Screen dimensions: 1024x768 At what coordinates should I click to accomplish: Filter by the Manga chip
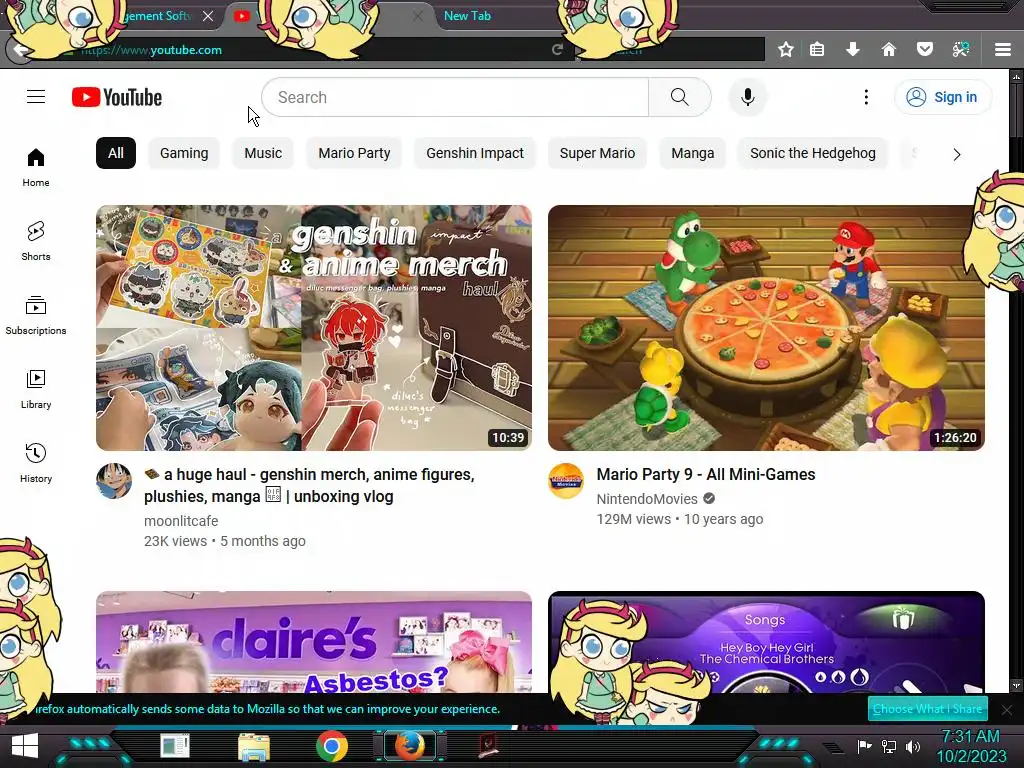(692, 153)
